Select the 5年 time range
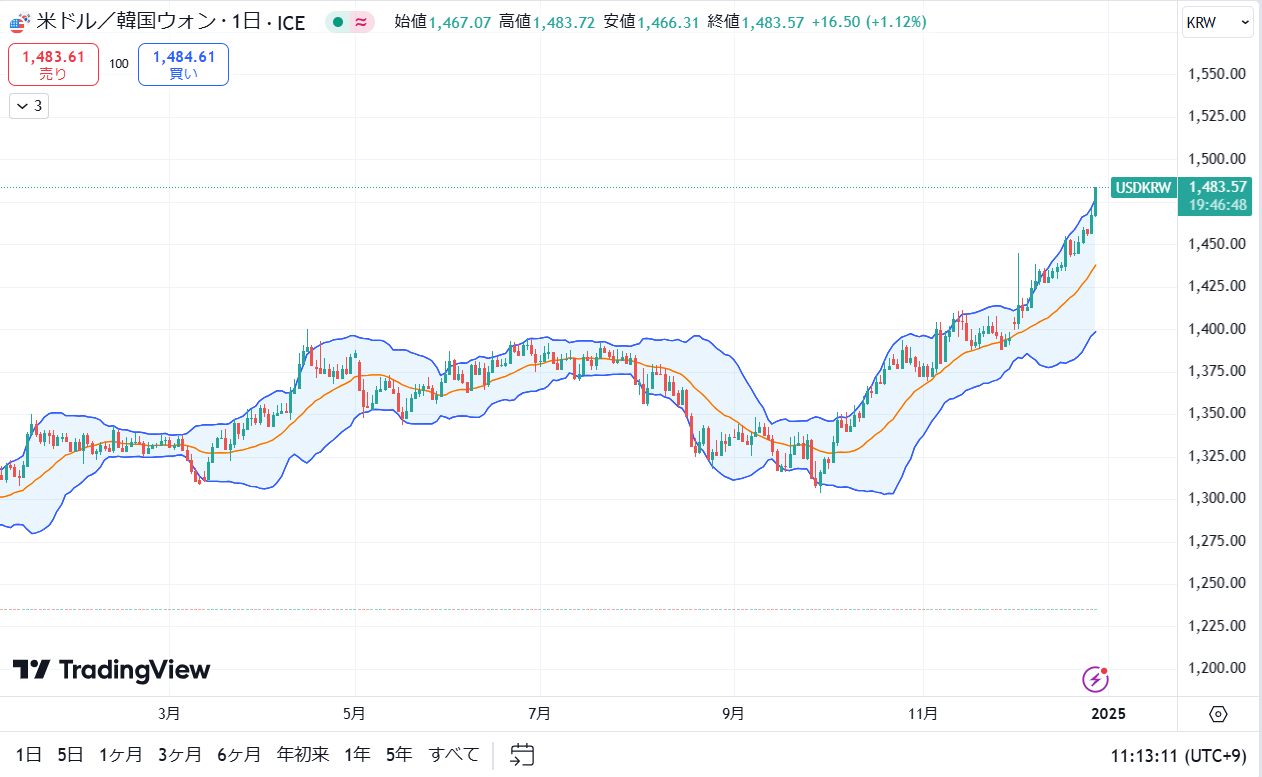This screenshot has width=1262, height=777. tap(398, 754)
